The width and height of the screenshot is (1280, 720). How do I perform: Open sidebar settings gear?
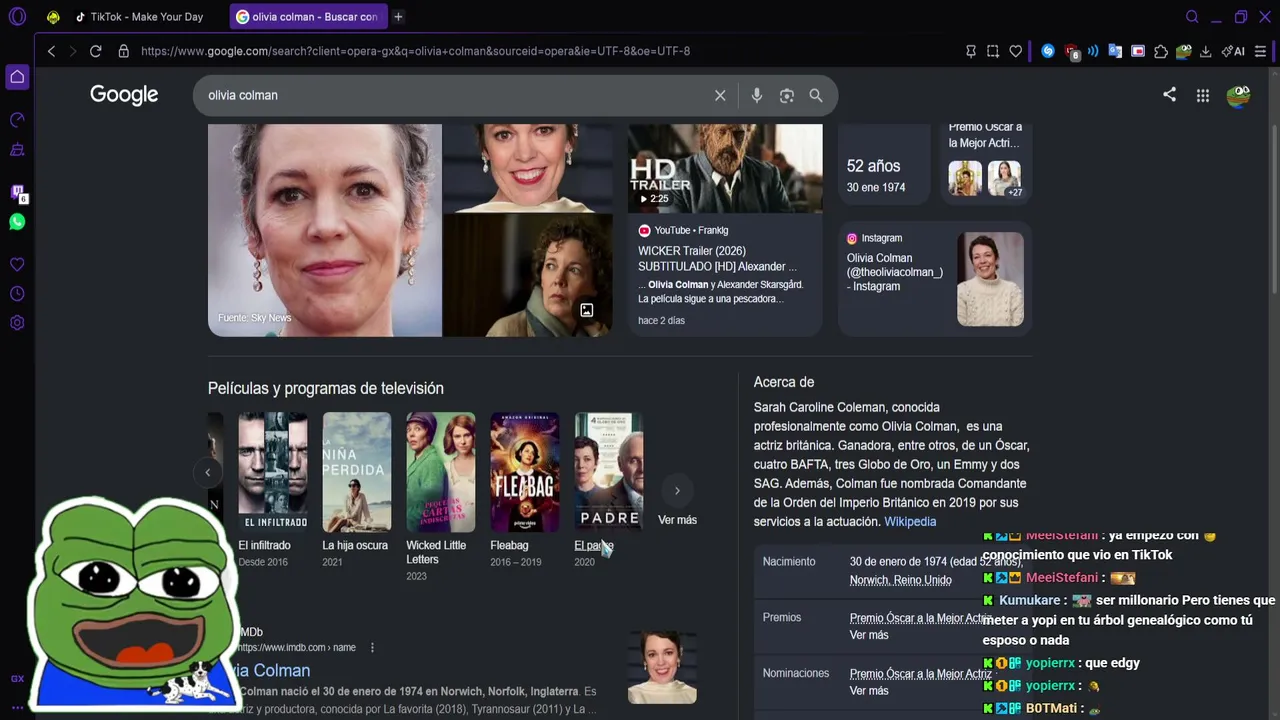pos(17,323)
